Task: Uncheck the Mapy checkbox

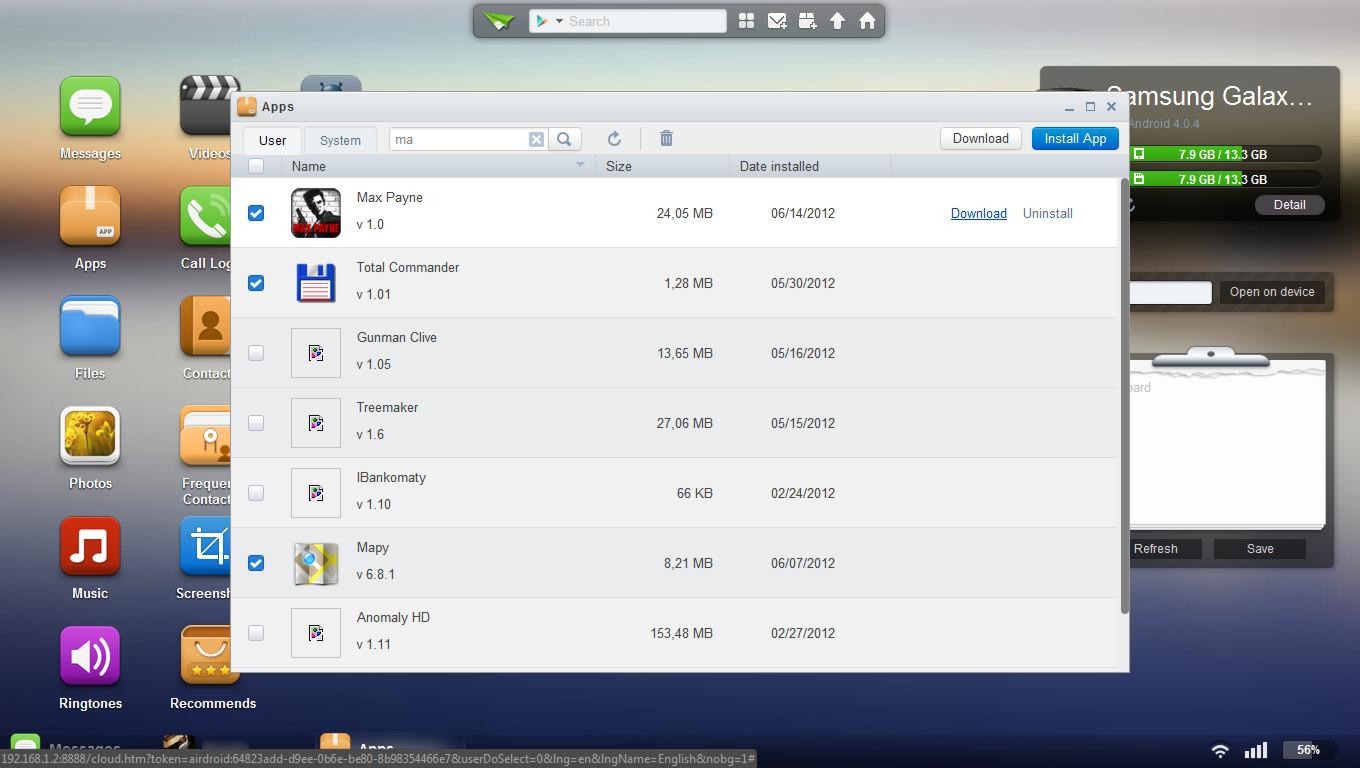Action: pyautogui.click(x=256, y=563)
